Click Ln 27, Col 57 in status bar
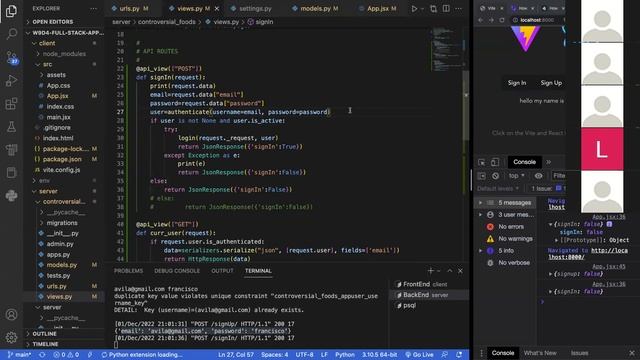Image resolution: width=640 pixels, height=360 pixels. coord(236,355)
